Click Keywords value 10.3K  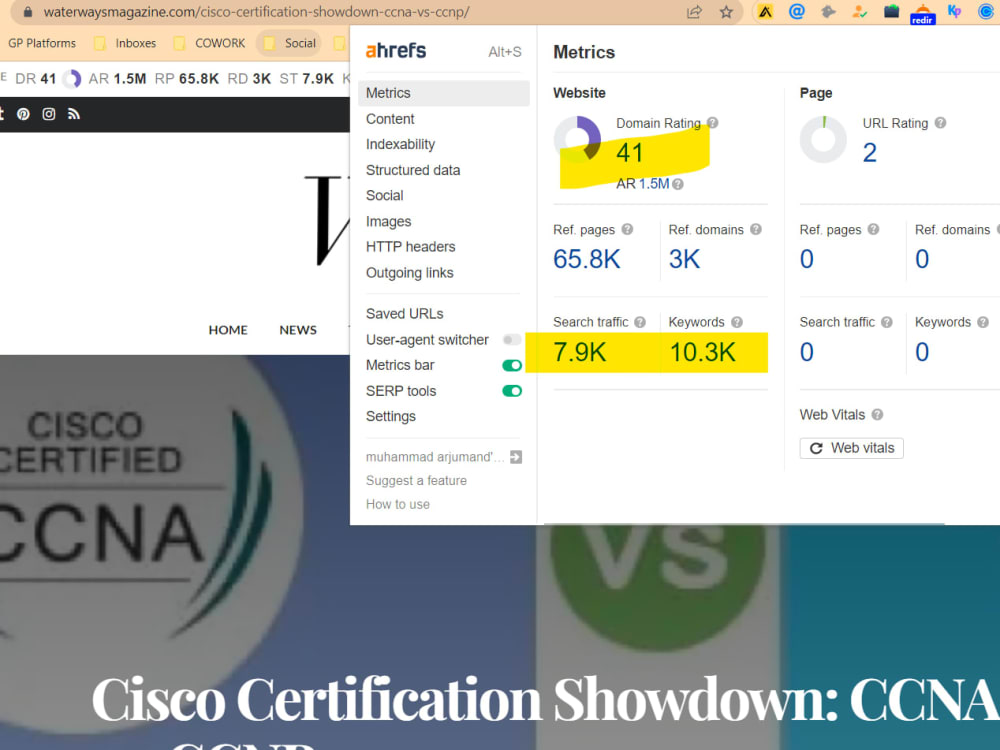[x=702, y=352]
